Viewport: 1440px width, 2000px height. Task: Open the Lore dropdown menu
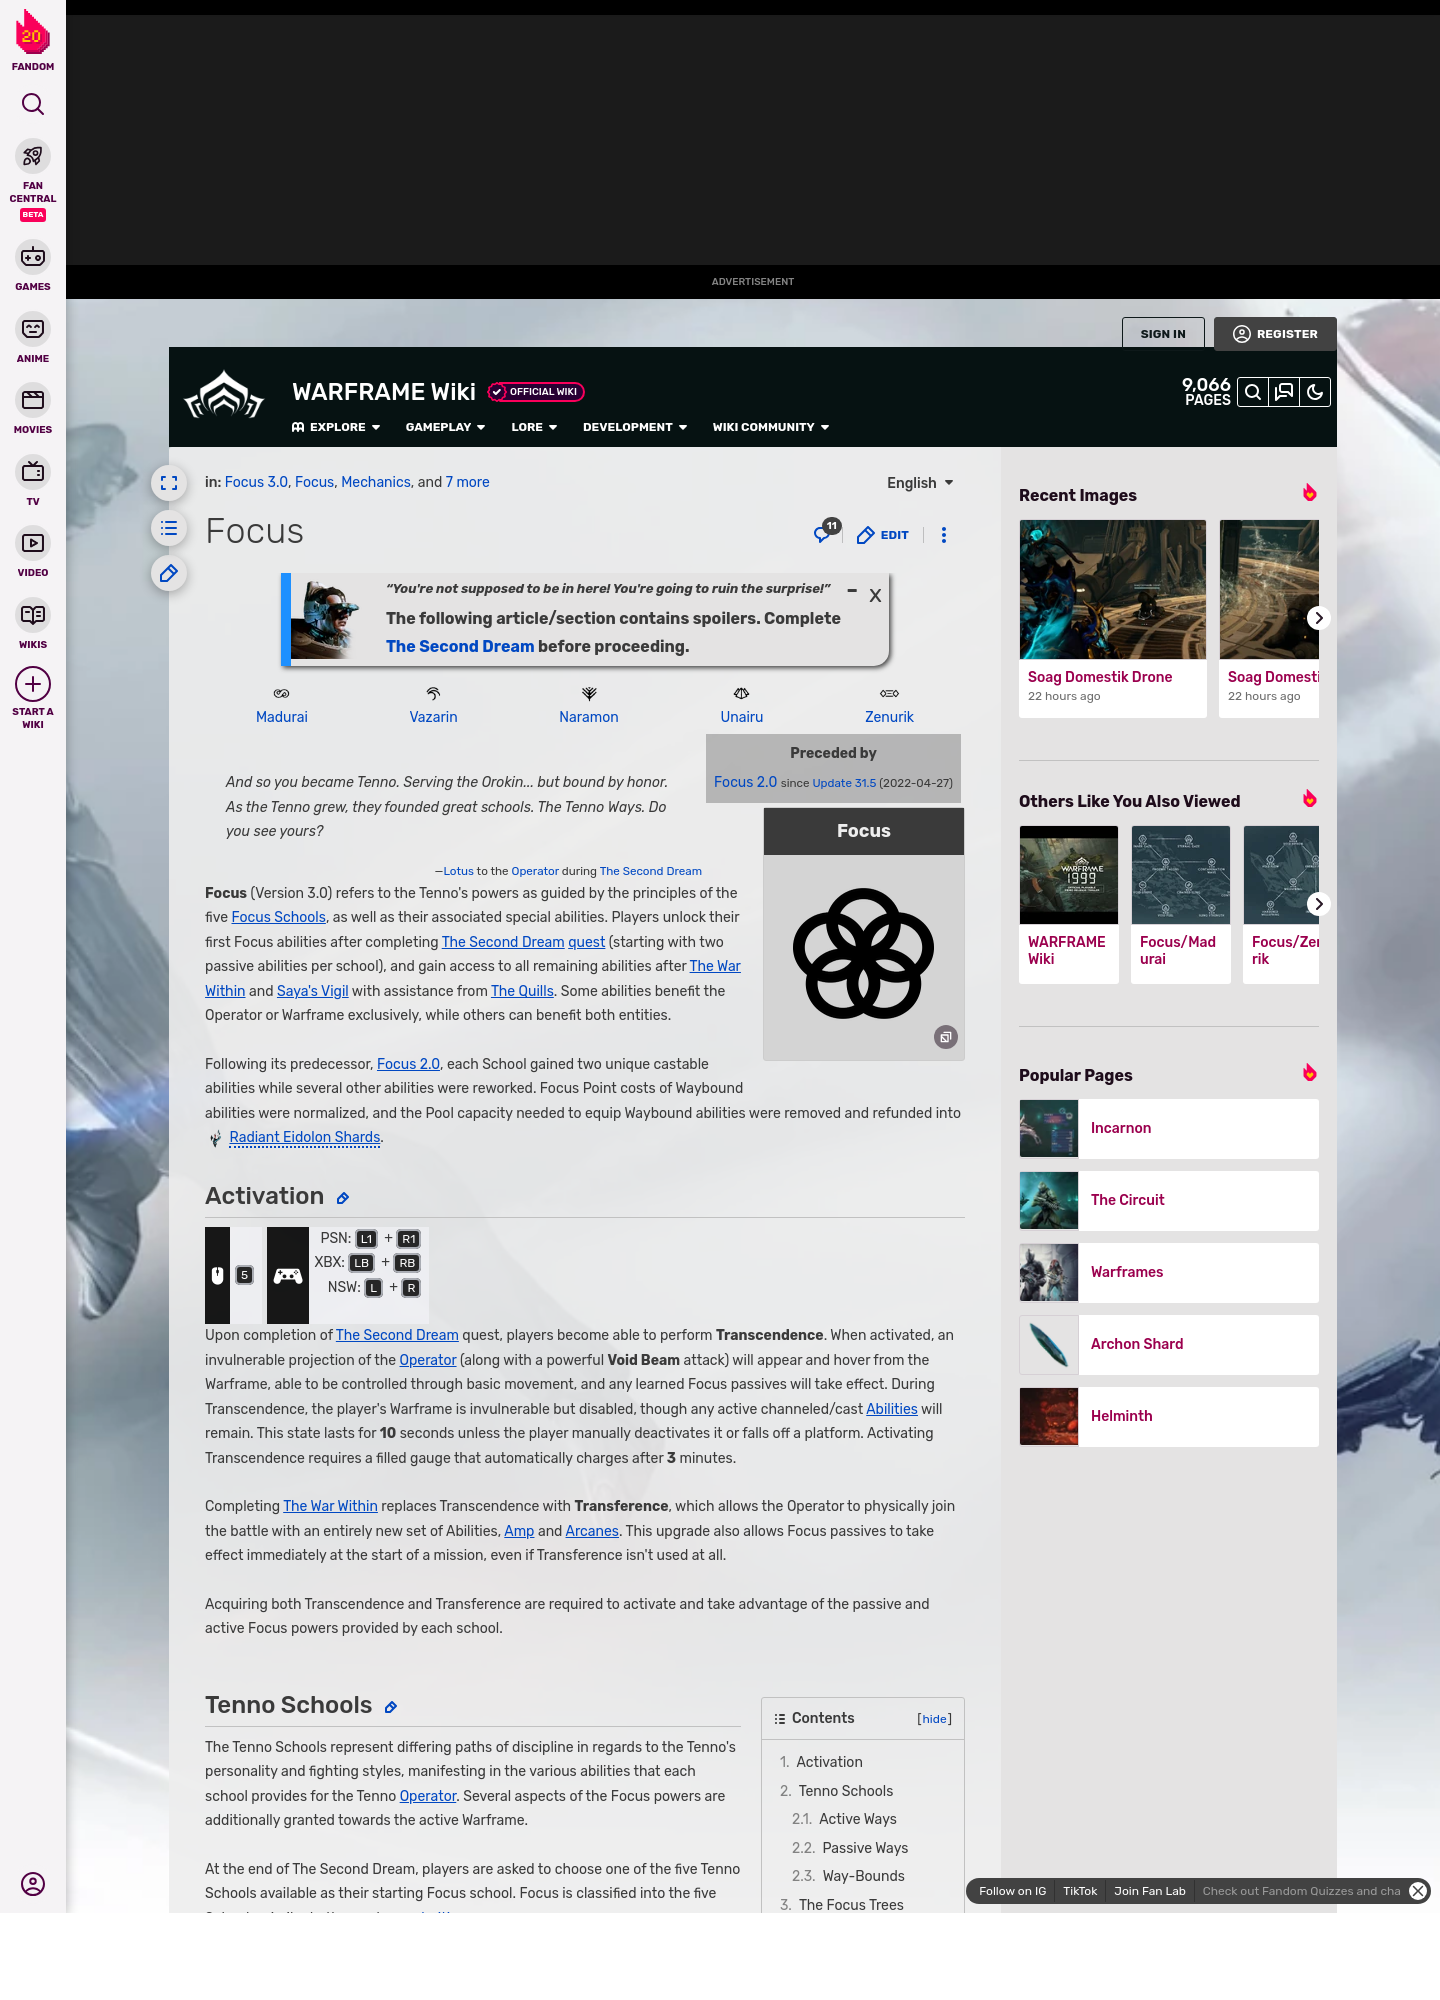point(534,427)
